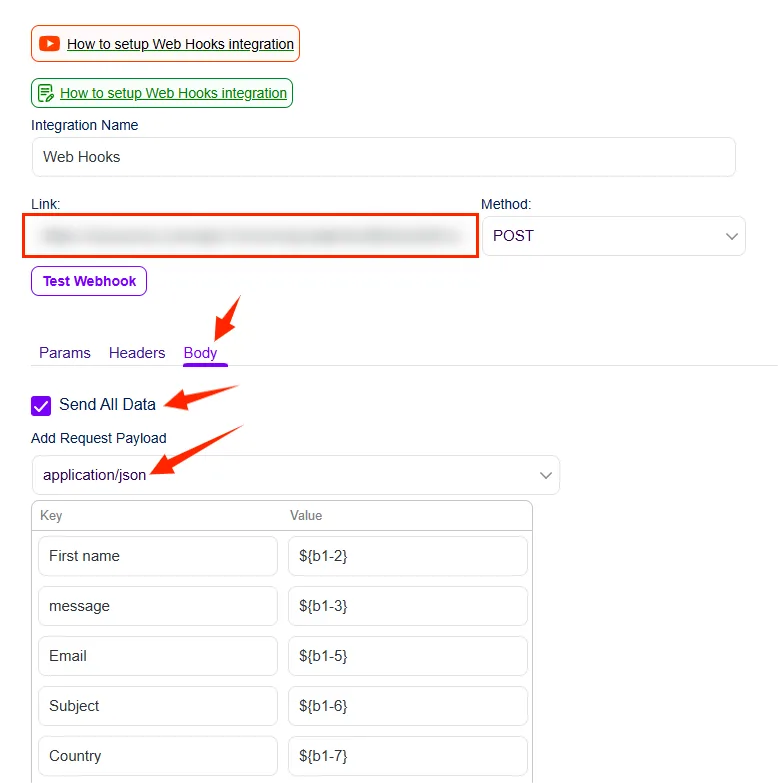Viewport: 778px width, 783px height.
Task: Click the Add Request Payload label
Action: click(x=98, y=438)
